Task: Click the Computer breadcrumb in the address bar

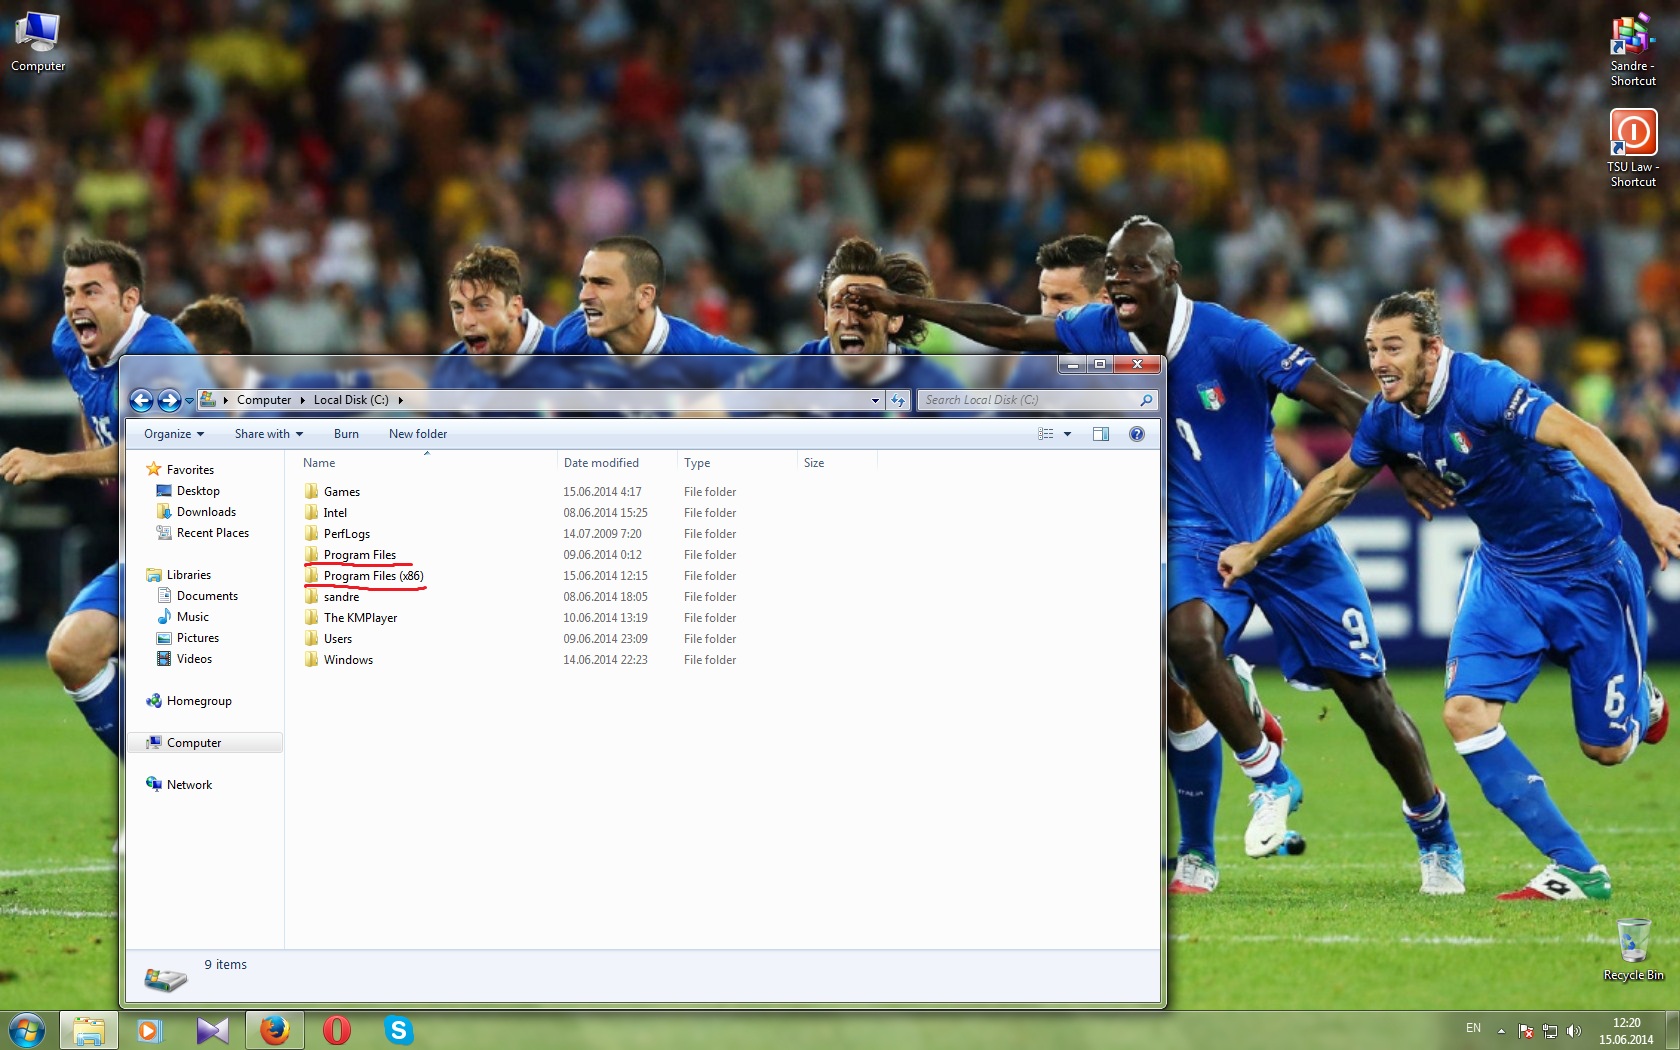Action: (x=264, y=400)
